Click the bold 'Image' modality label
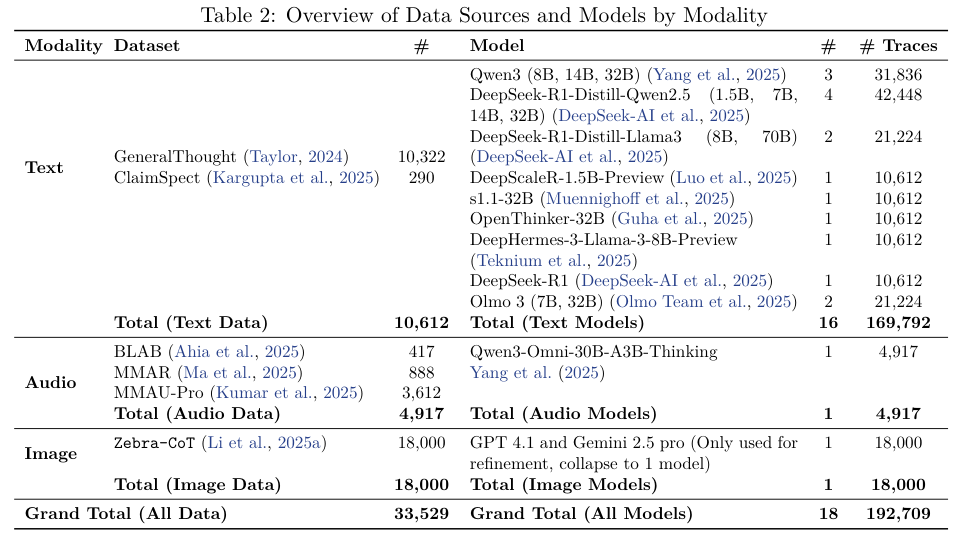954x534 pixels. (50, 454)
